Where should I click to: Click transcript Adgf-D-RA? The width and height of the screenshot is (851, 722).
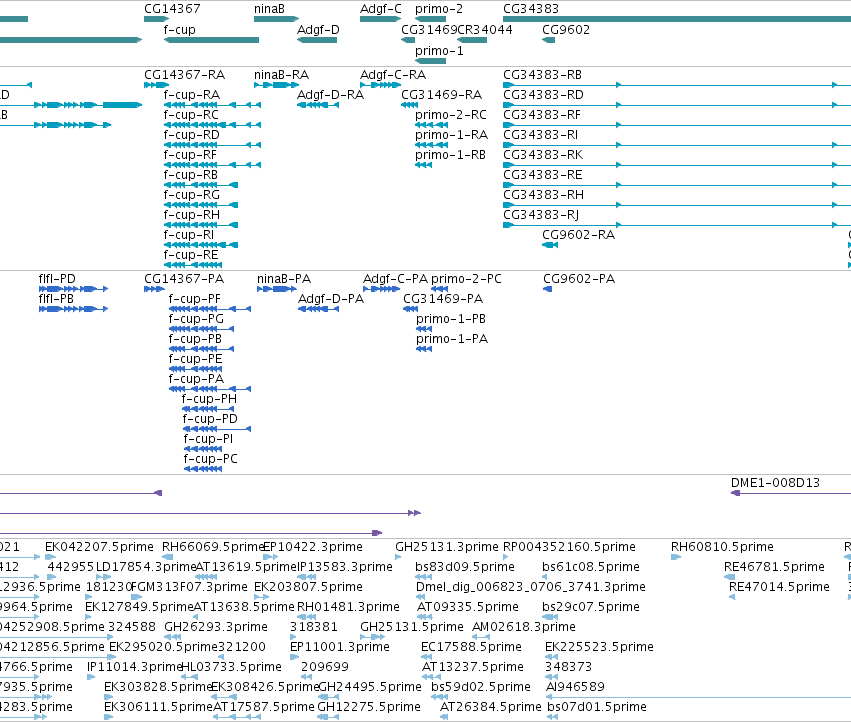point(330,95)
